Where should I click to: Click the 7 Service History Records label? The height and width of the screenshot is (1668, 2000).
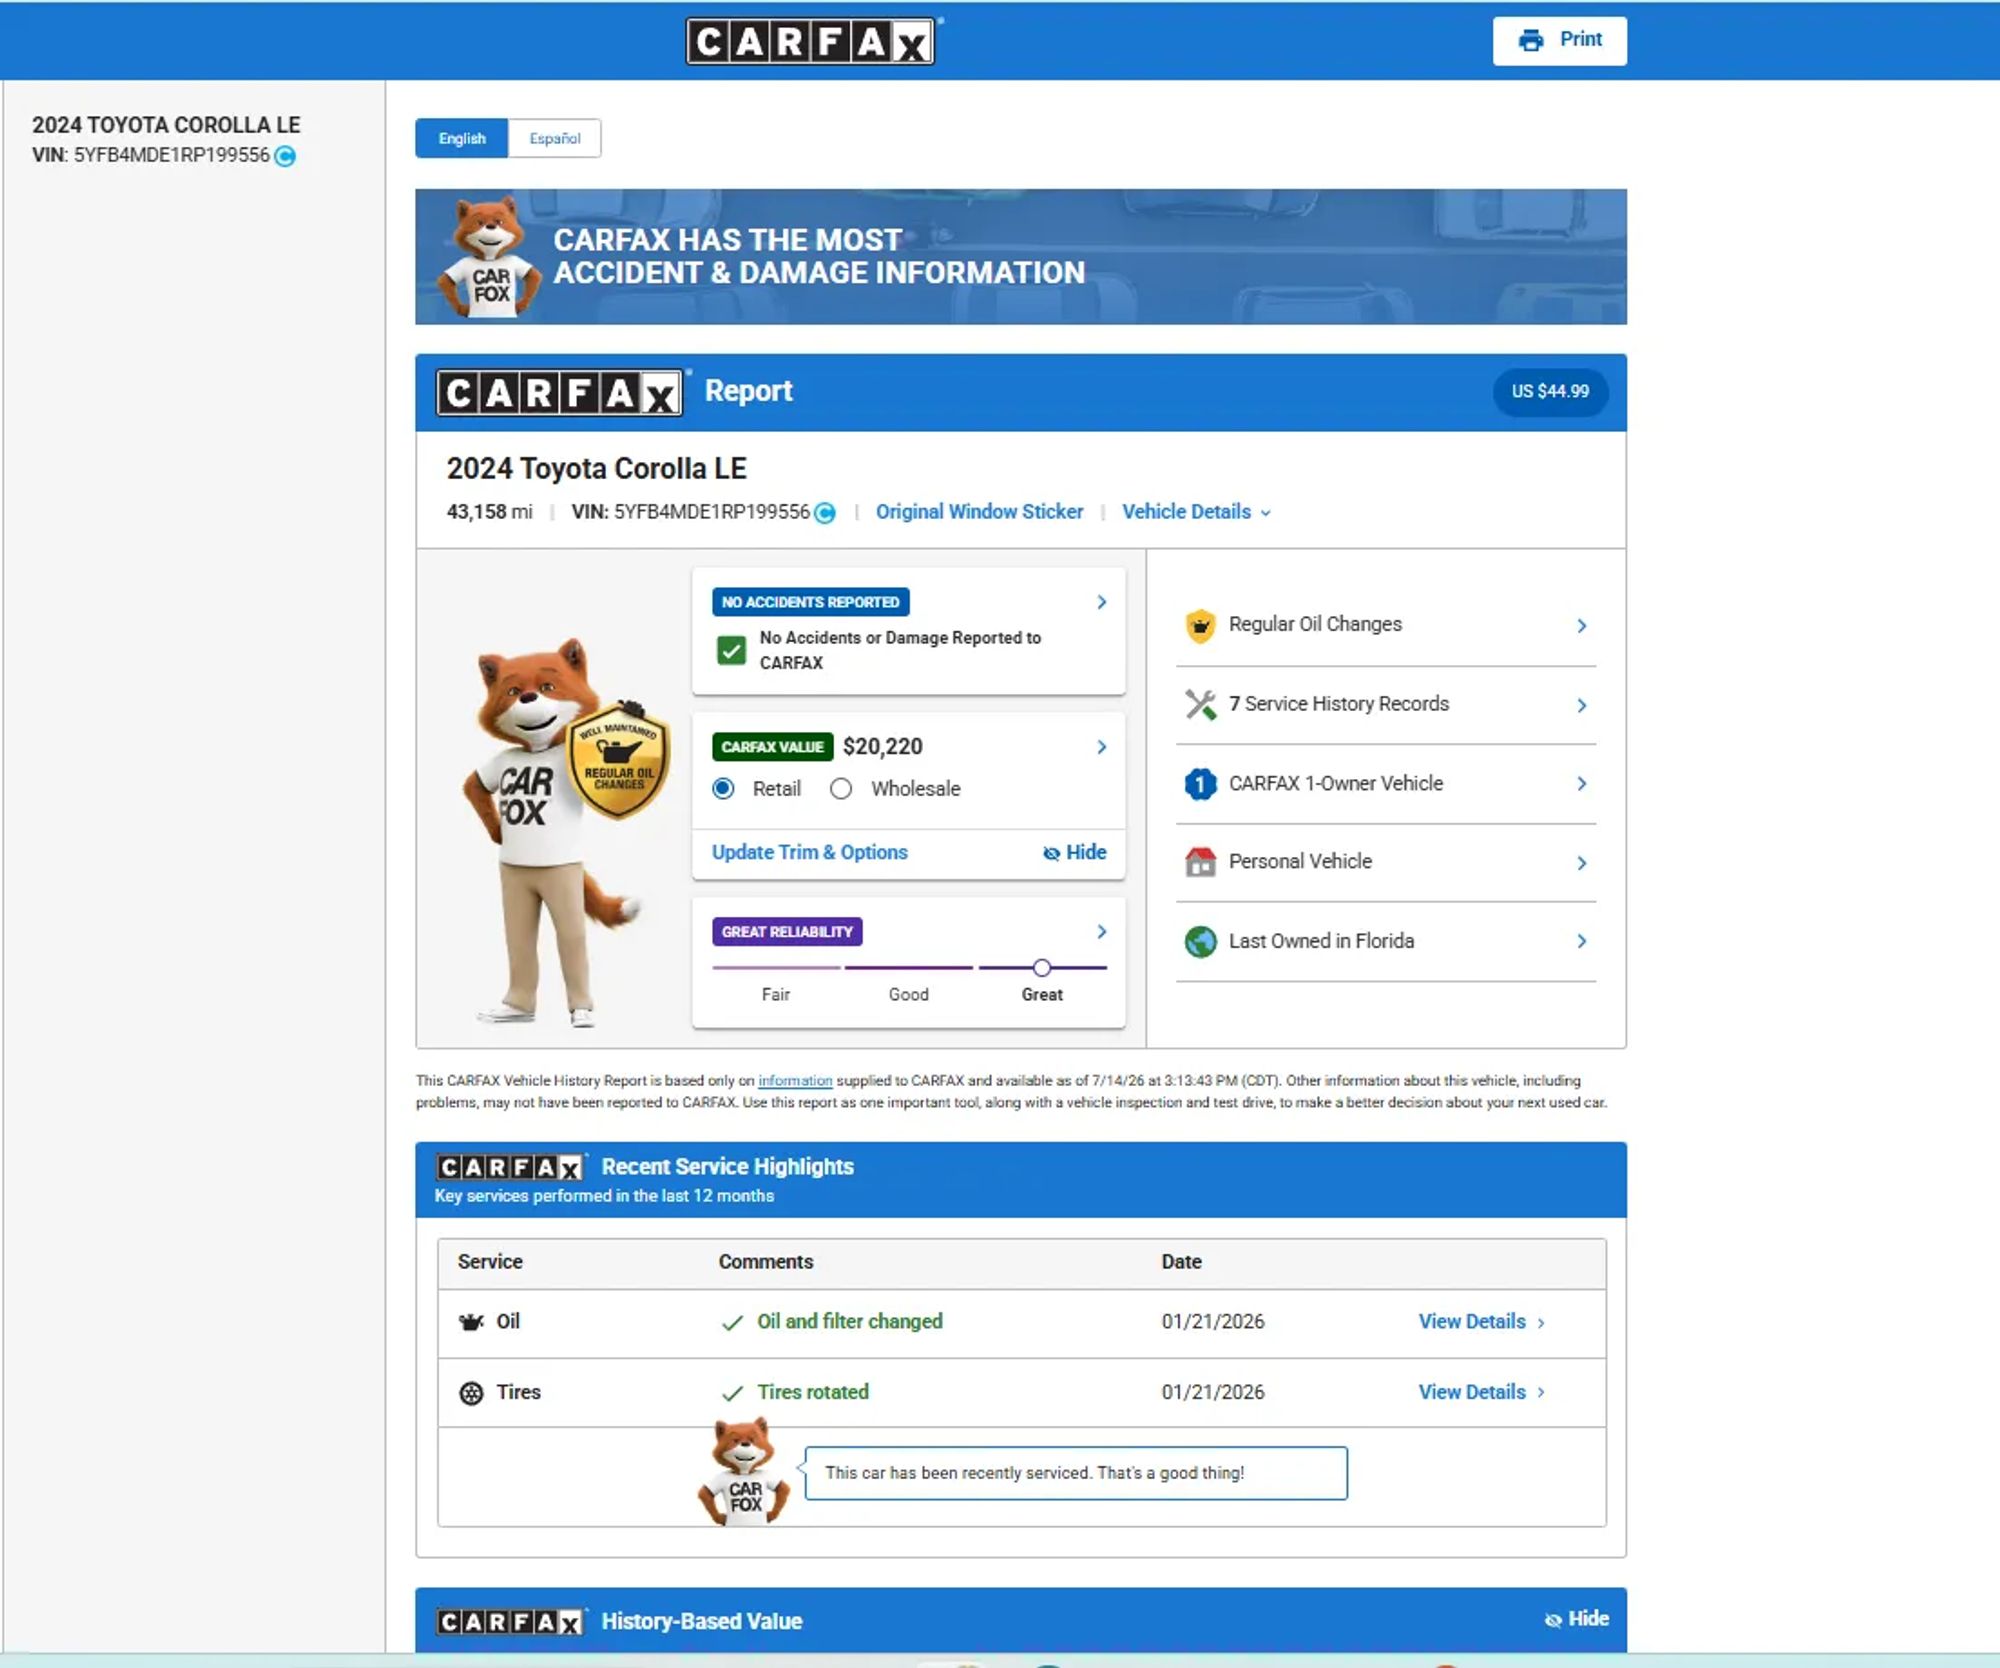pos(1339,704)
